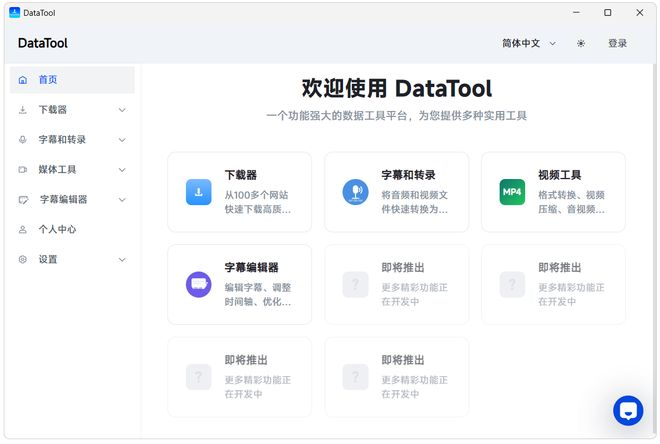Click 格式转换、视频 description text

571,195
